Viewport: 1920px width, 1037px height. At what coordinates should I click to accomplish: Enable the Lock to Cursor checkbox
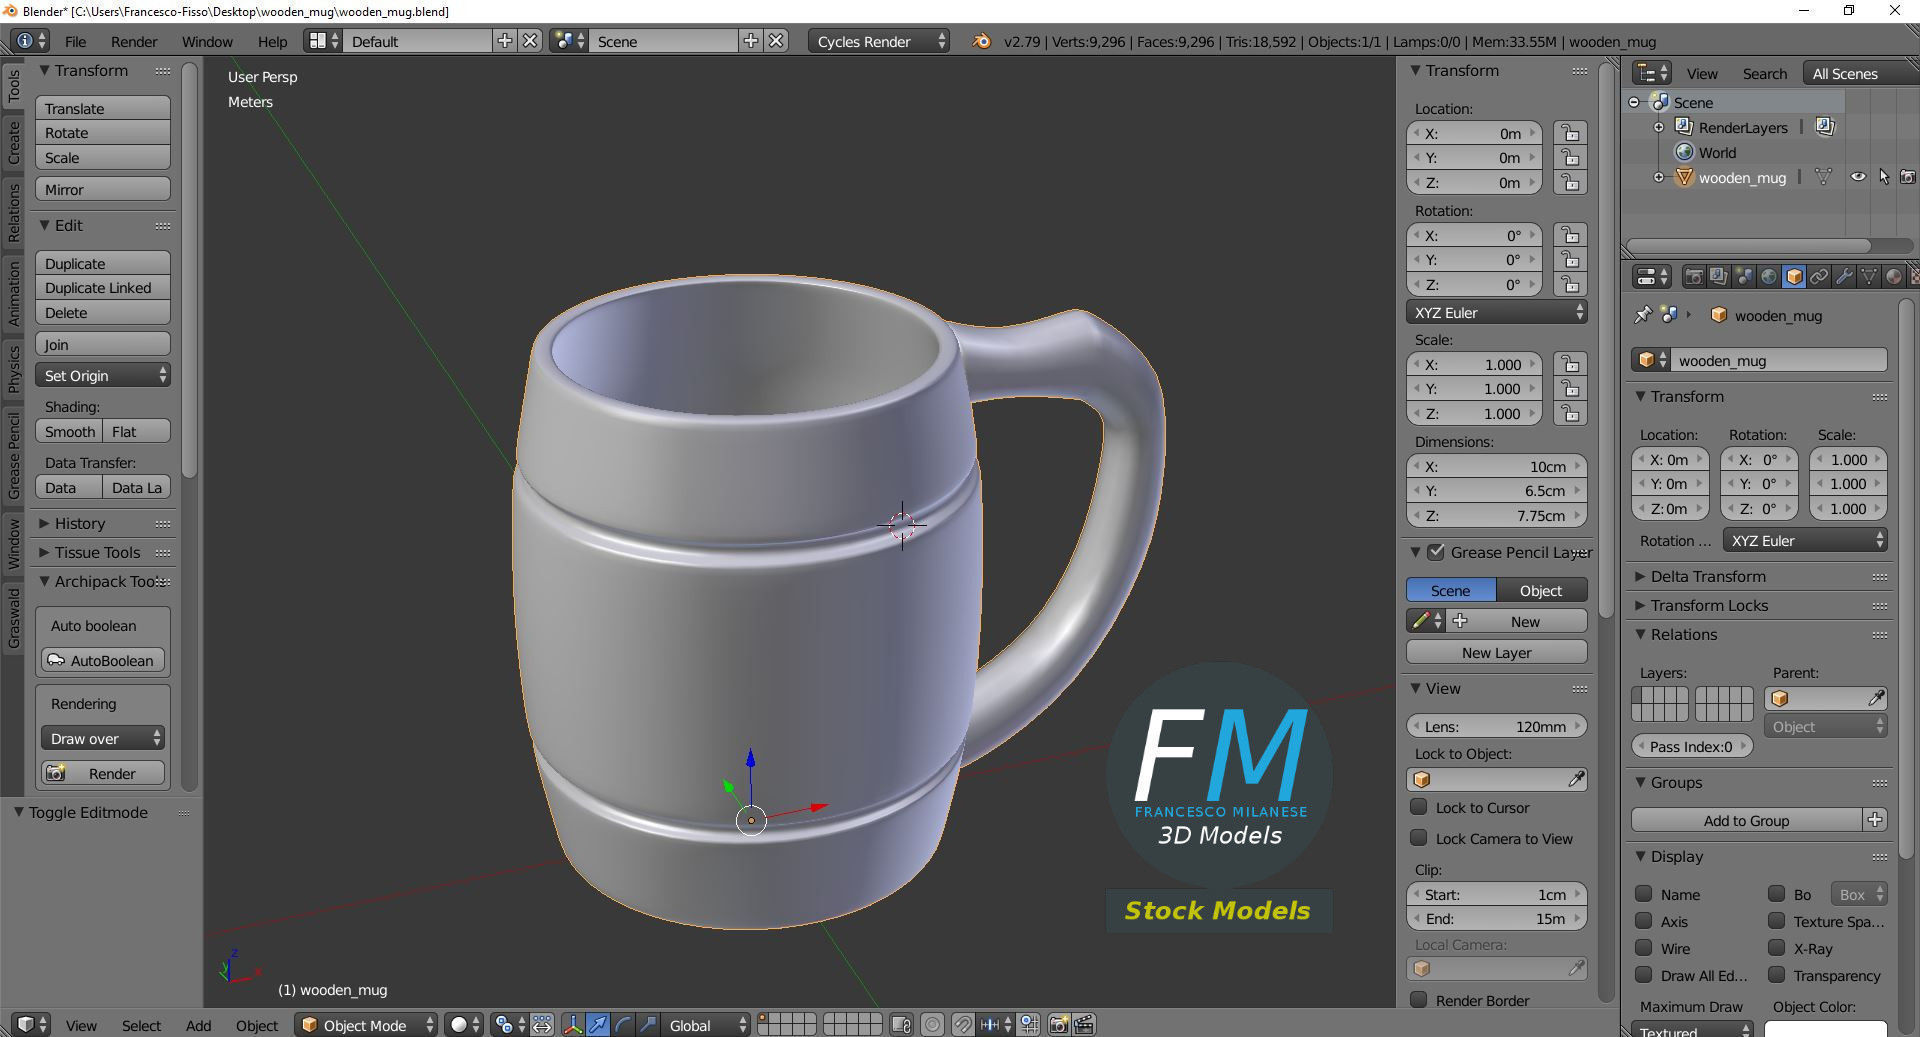pyautogui.click(x=1418, y=807)
